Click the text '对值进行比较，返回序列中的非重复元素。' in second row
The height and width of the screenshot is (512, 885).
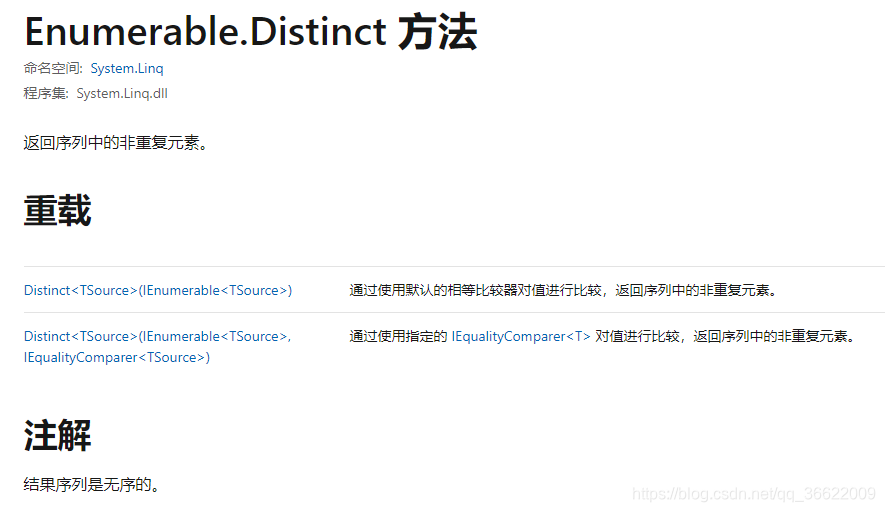click(725, 336)
